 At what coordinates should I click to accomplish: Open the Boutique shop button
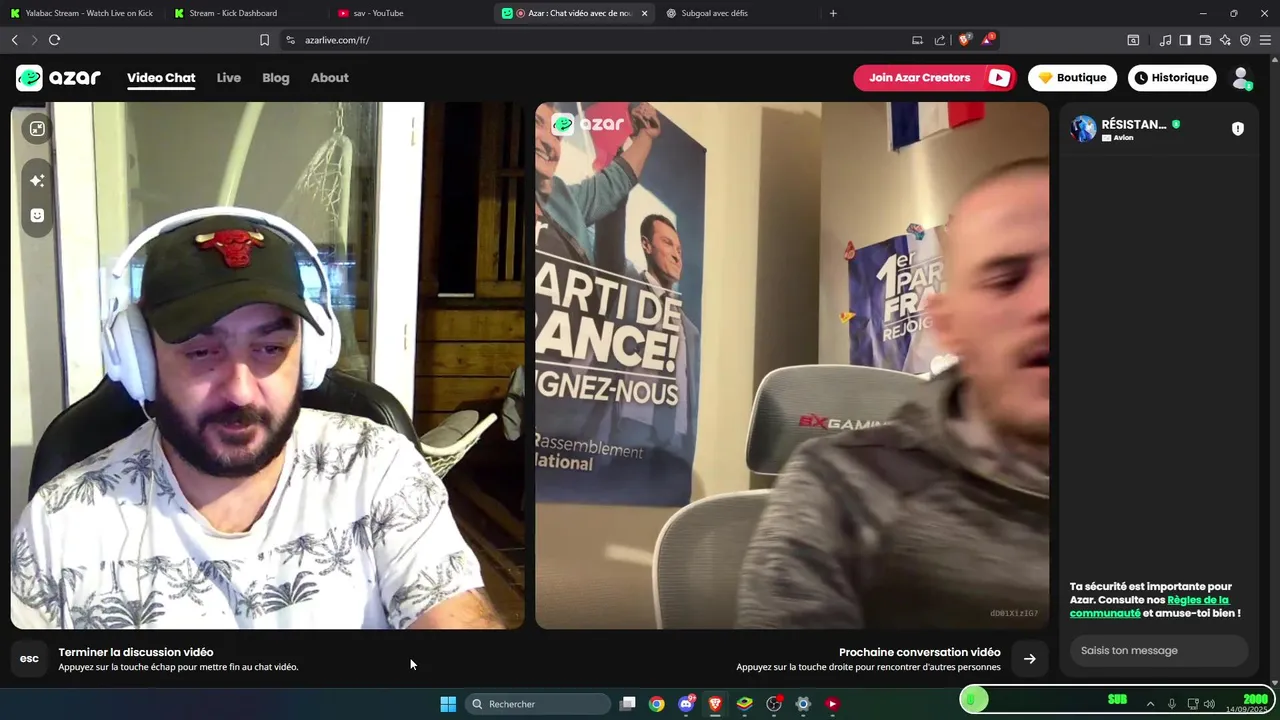coord(1072,78)
